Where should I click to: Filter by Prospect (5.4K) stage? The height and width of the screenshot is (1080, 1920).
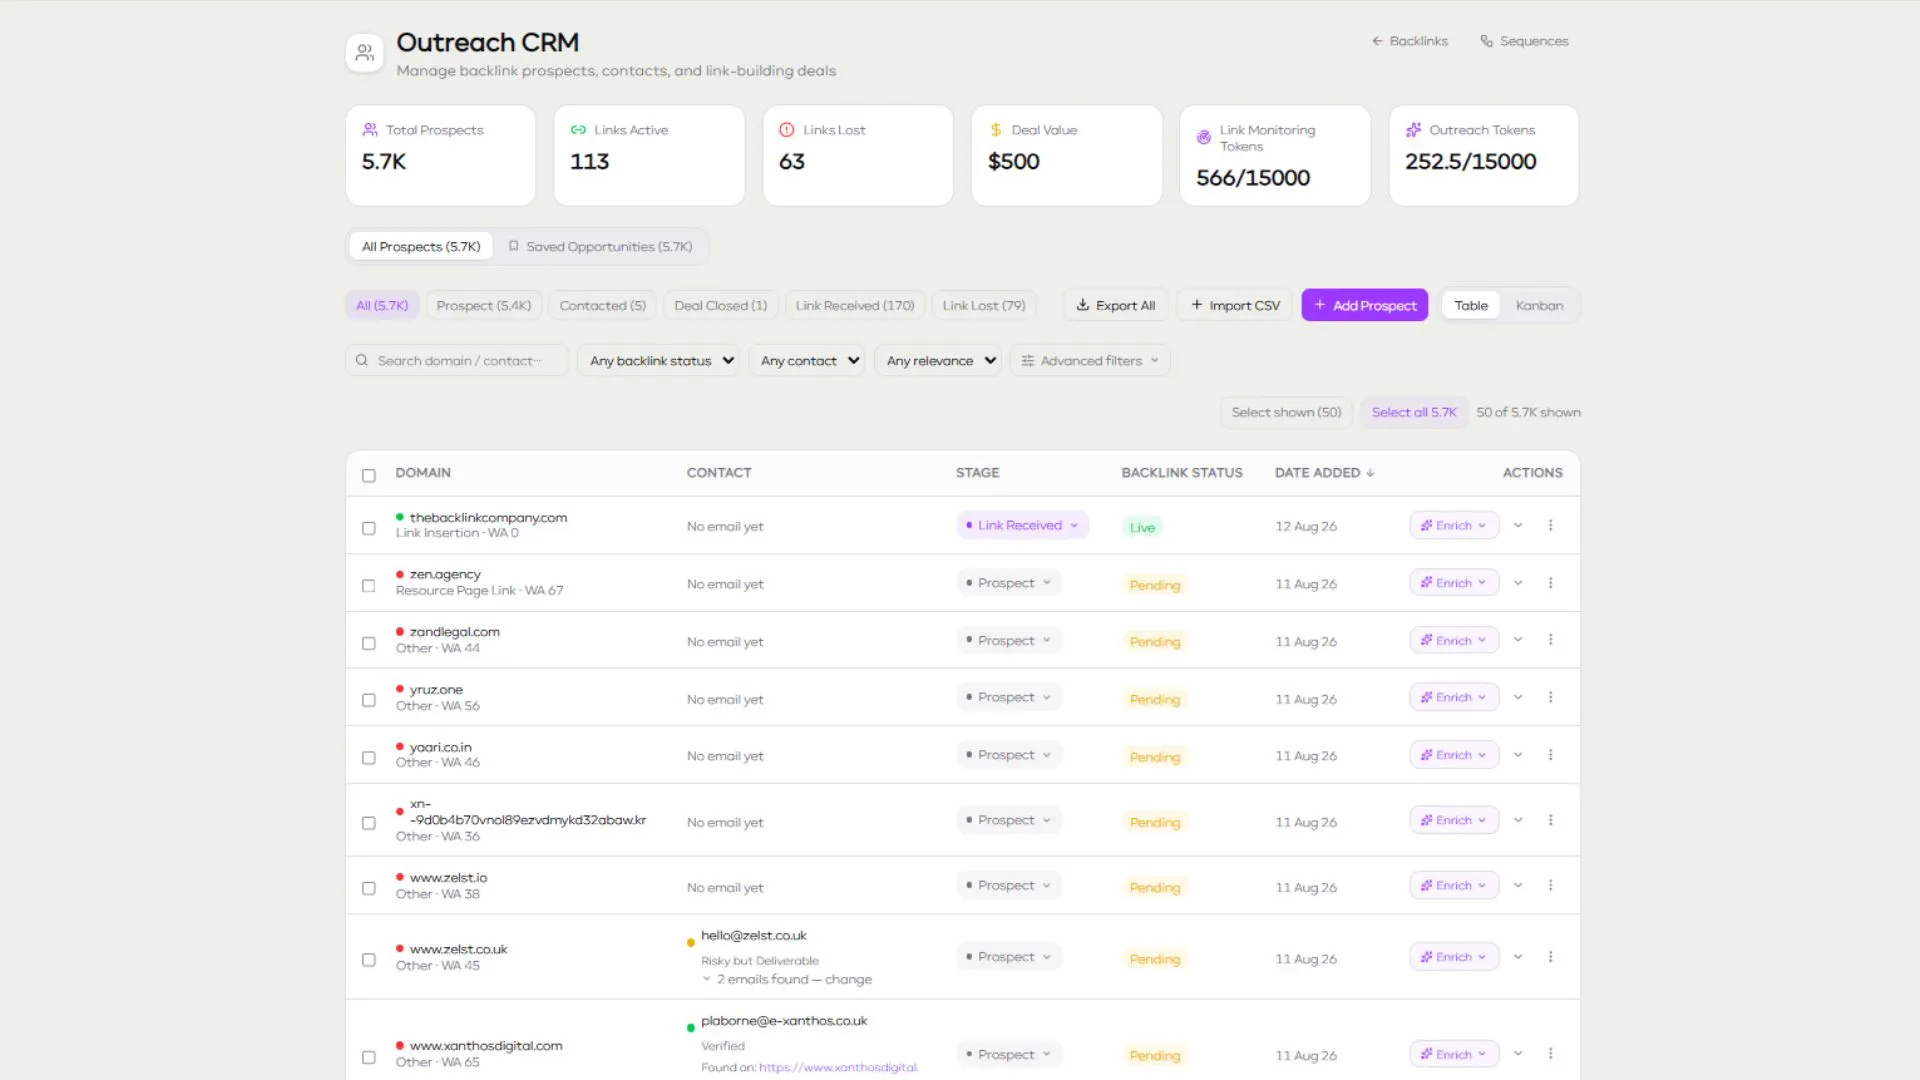[484, 305]
